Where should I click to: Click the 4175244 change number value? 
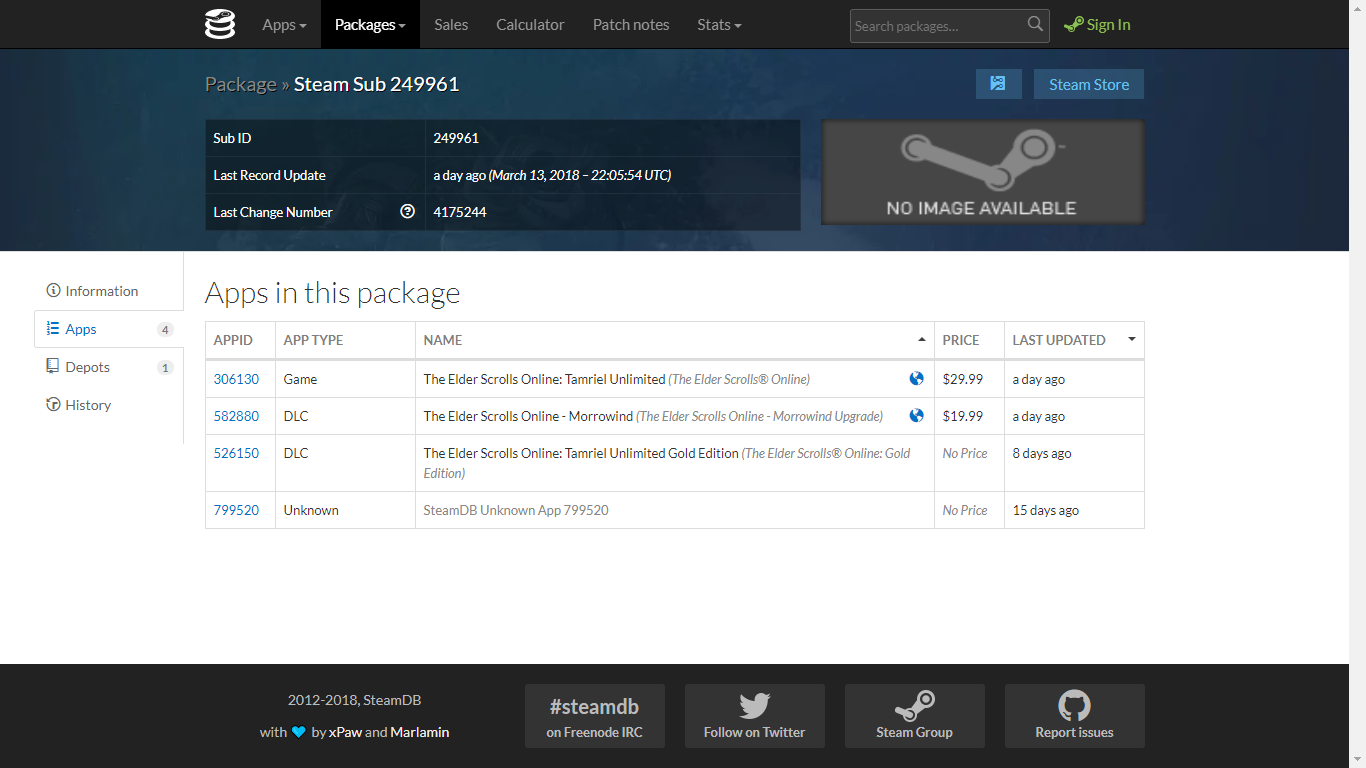point(460,212)
